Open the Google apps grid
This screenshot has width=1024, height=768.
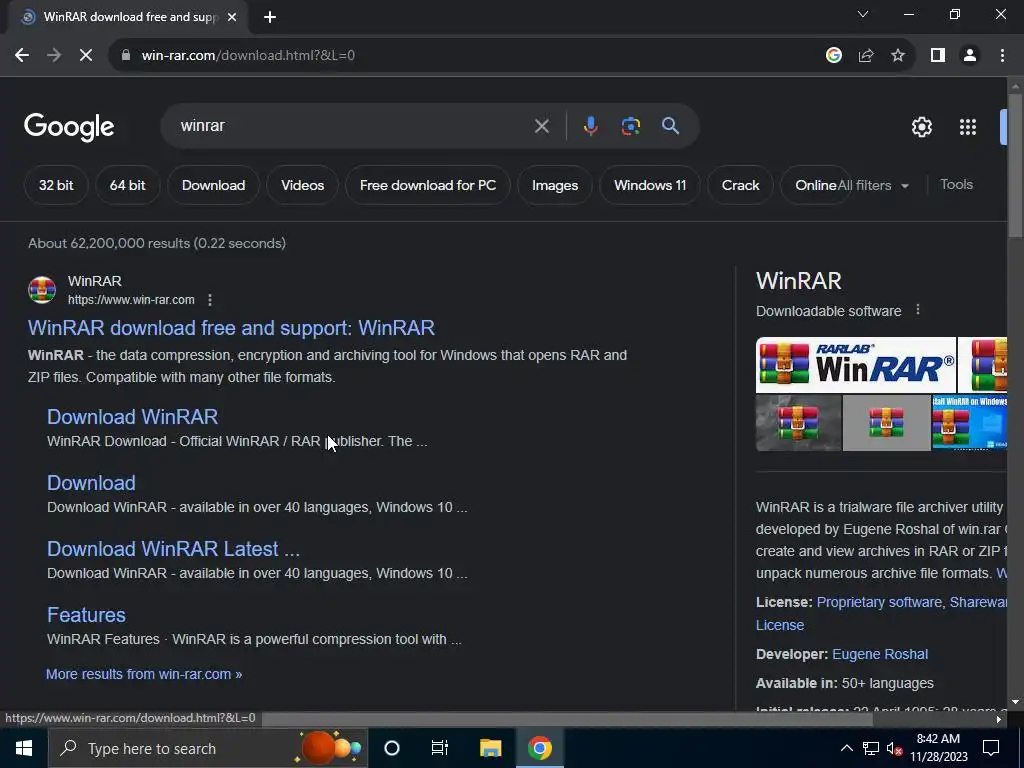[x=967, y=127]
